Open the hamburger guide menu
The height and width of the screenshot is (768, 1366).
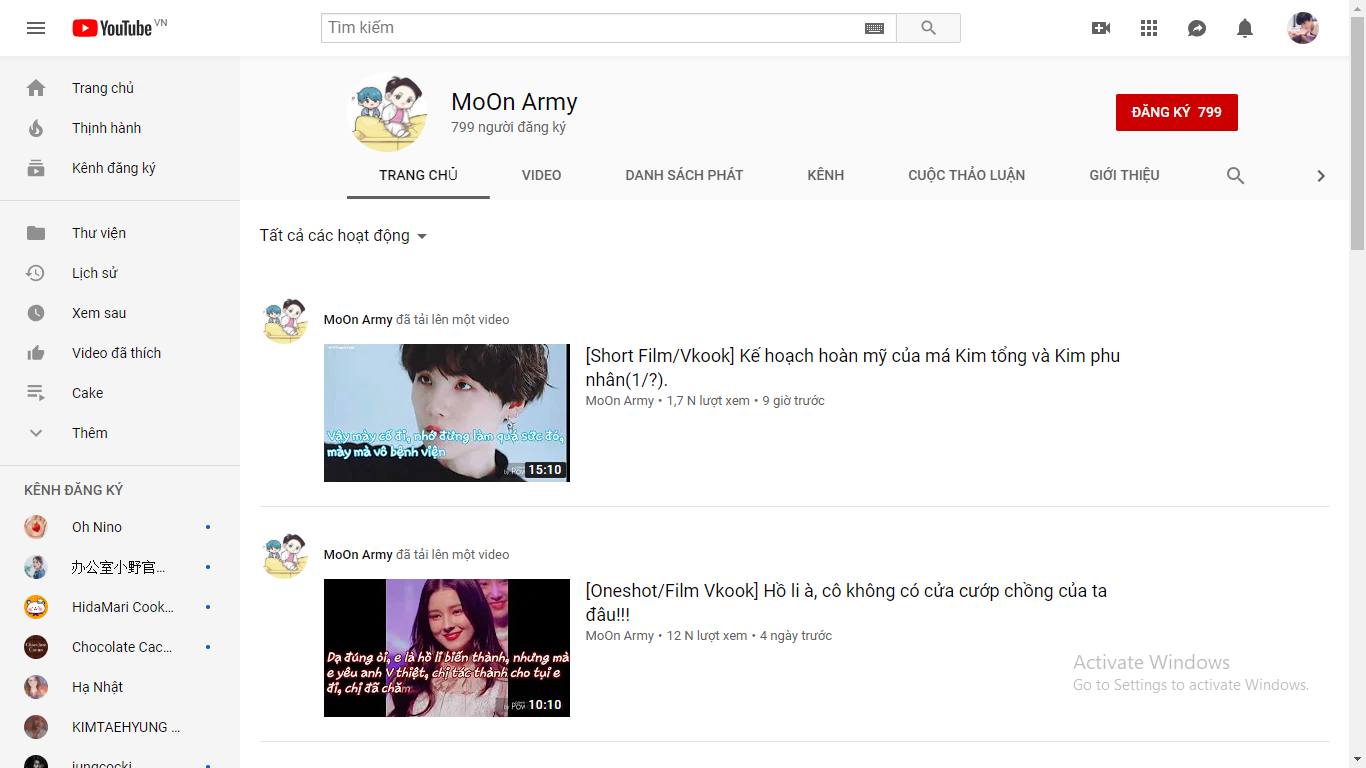tap(36, 28)
